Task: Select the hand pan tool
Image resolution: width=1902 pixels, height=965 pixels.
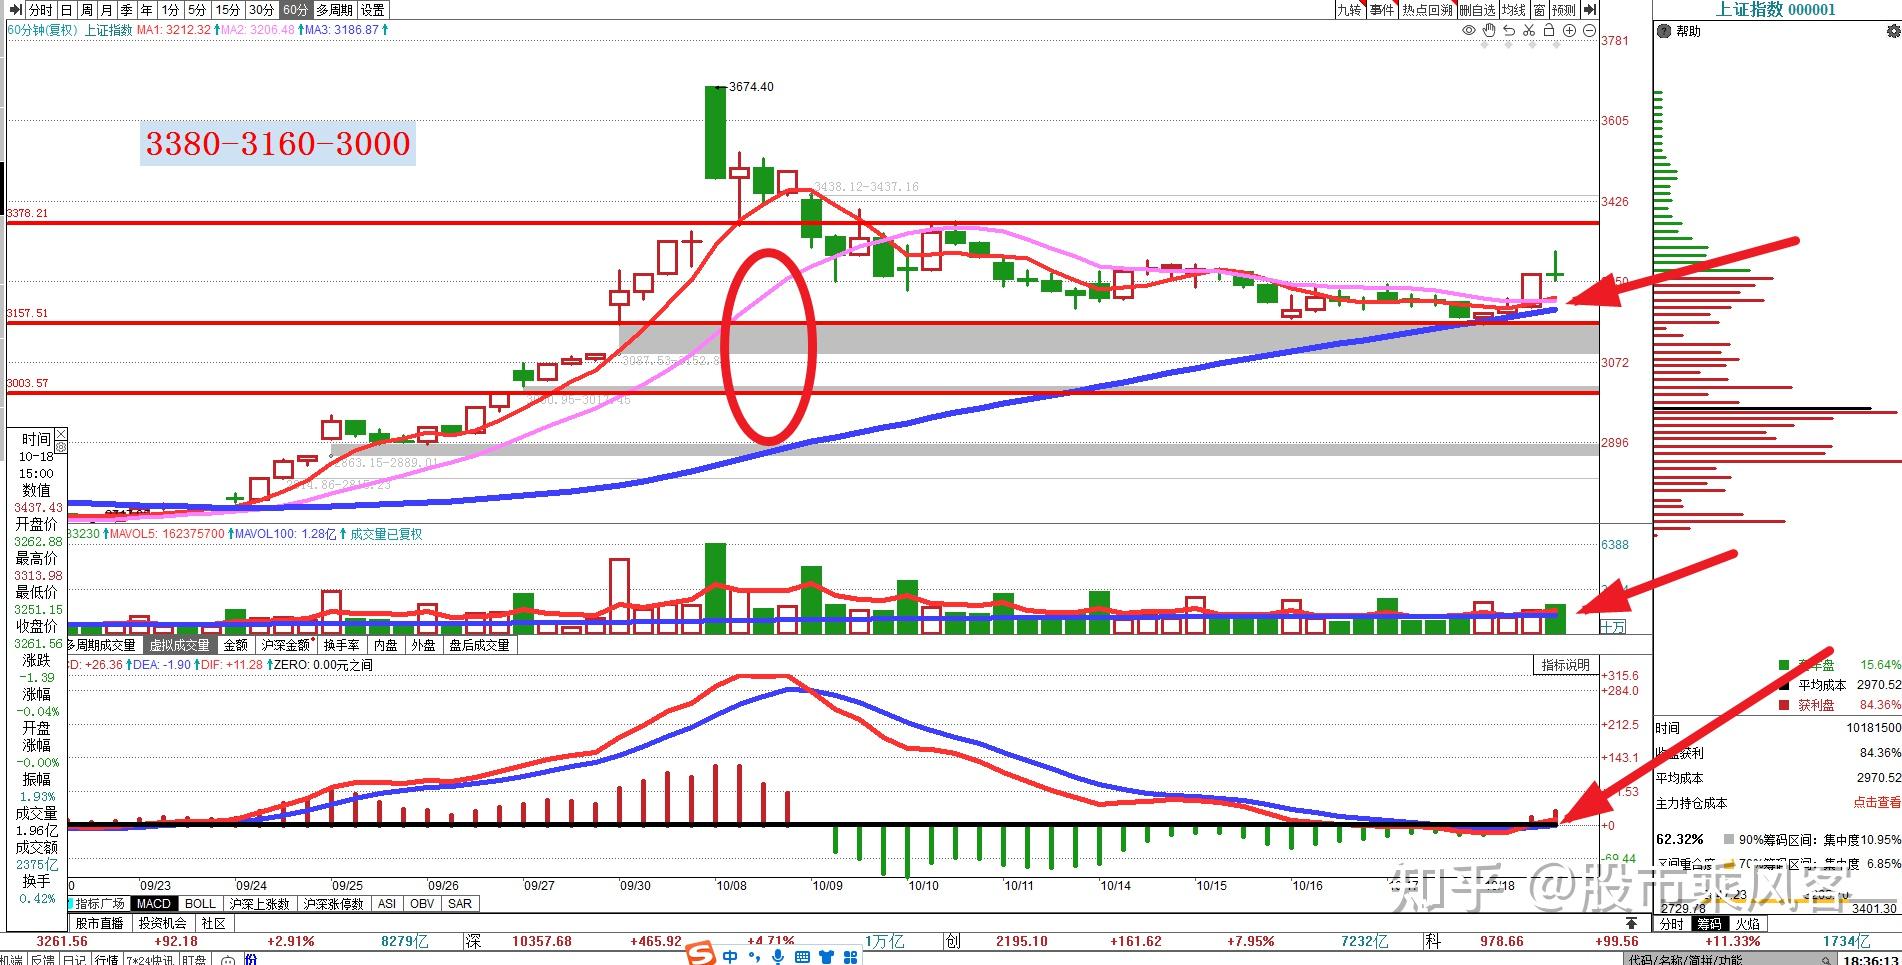Action: [1489, 31]
